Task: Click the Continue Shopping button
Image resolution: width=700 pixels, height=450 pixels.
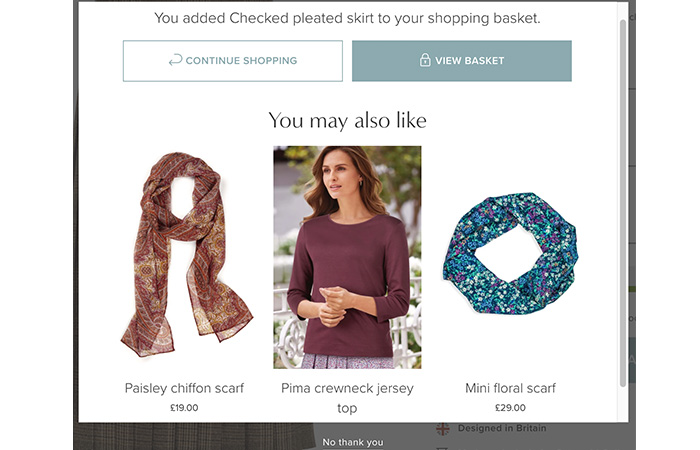Action: point(232,61)
